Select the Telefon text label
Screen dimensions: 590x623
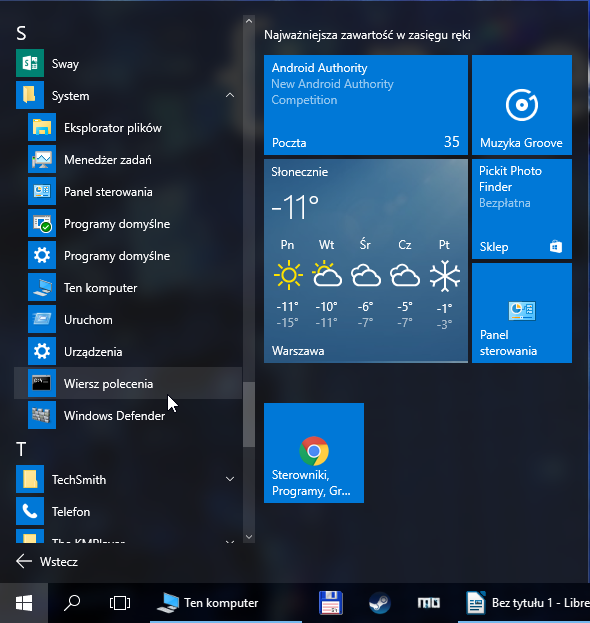pyautogui.click(x=71, y=511)
